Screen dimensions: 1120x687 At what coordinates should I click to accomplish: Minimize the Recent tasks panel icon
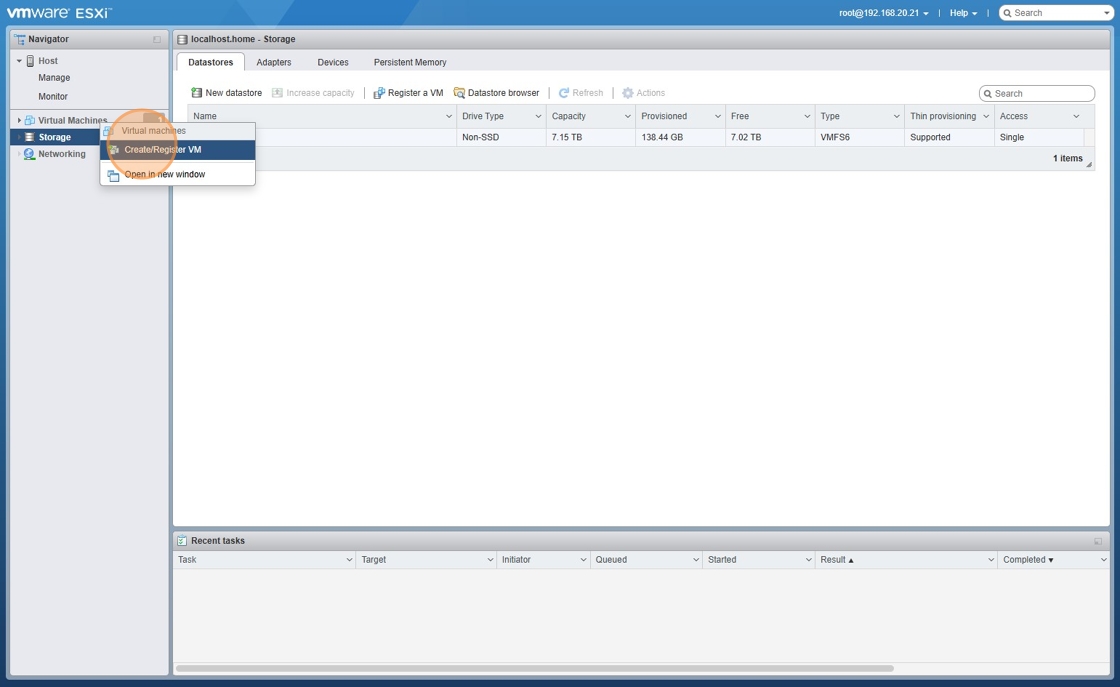coord(1098,541)
